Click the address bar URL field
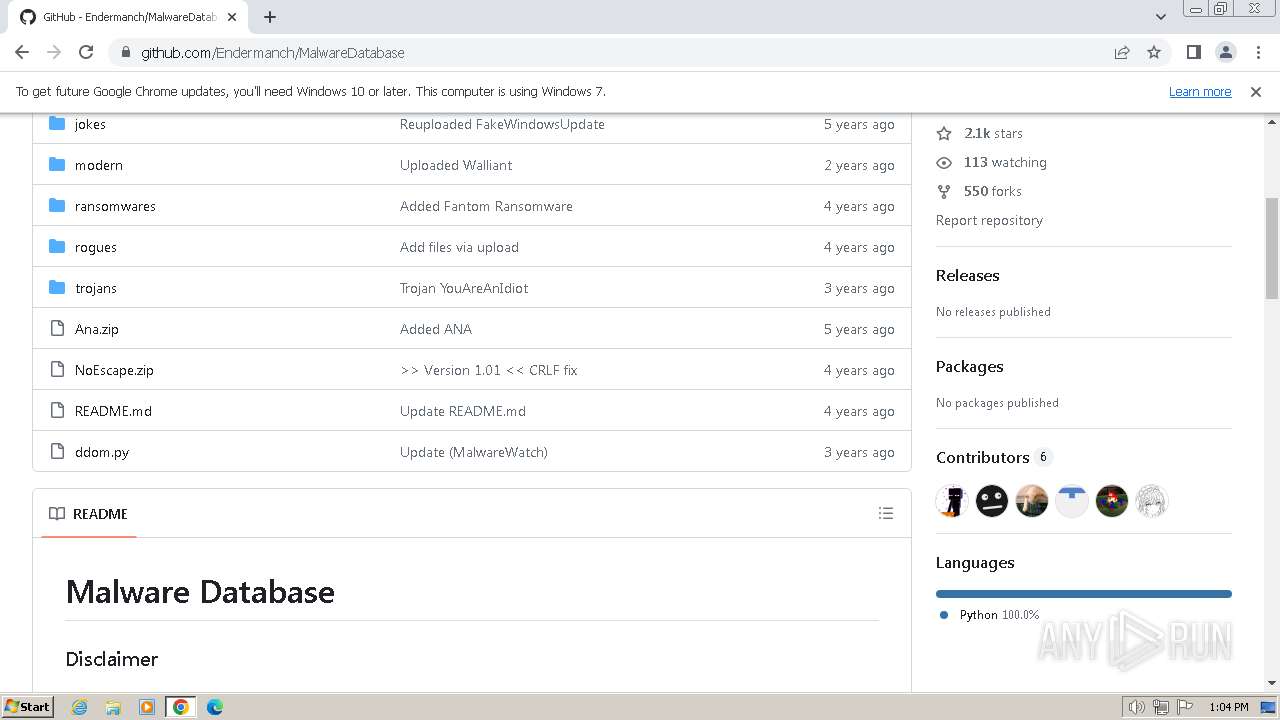Screen dimensions: 1280x720 coord(600,53)
